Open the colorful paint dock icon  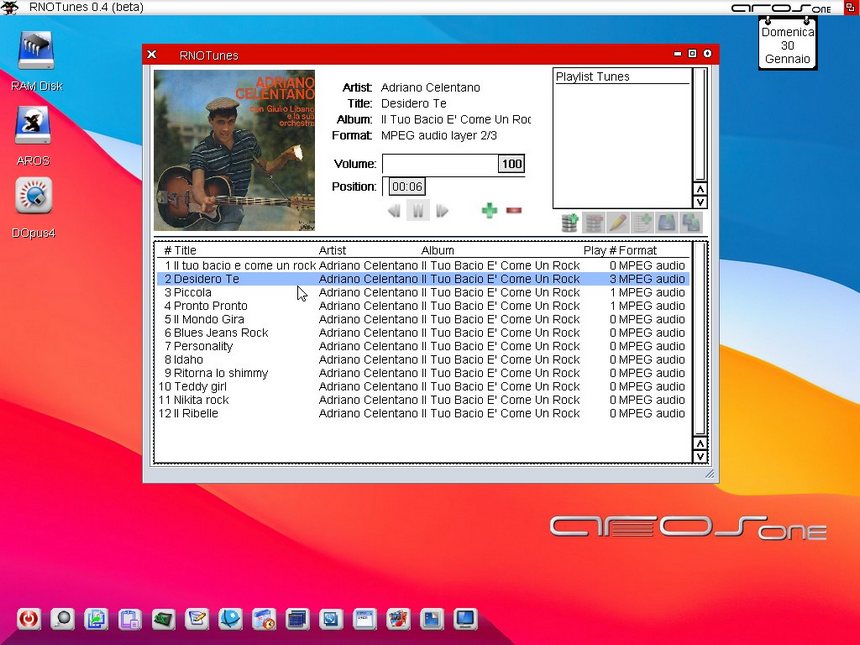(398, 619)
